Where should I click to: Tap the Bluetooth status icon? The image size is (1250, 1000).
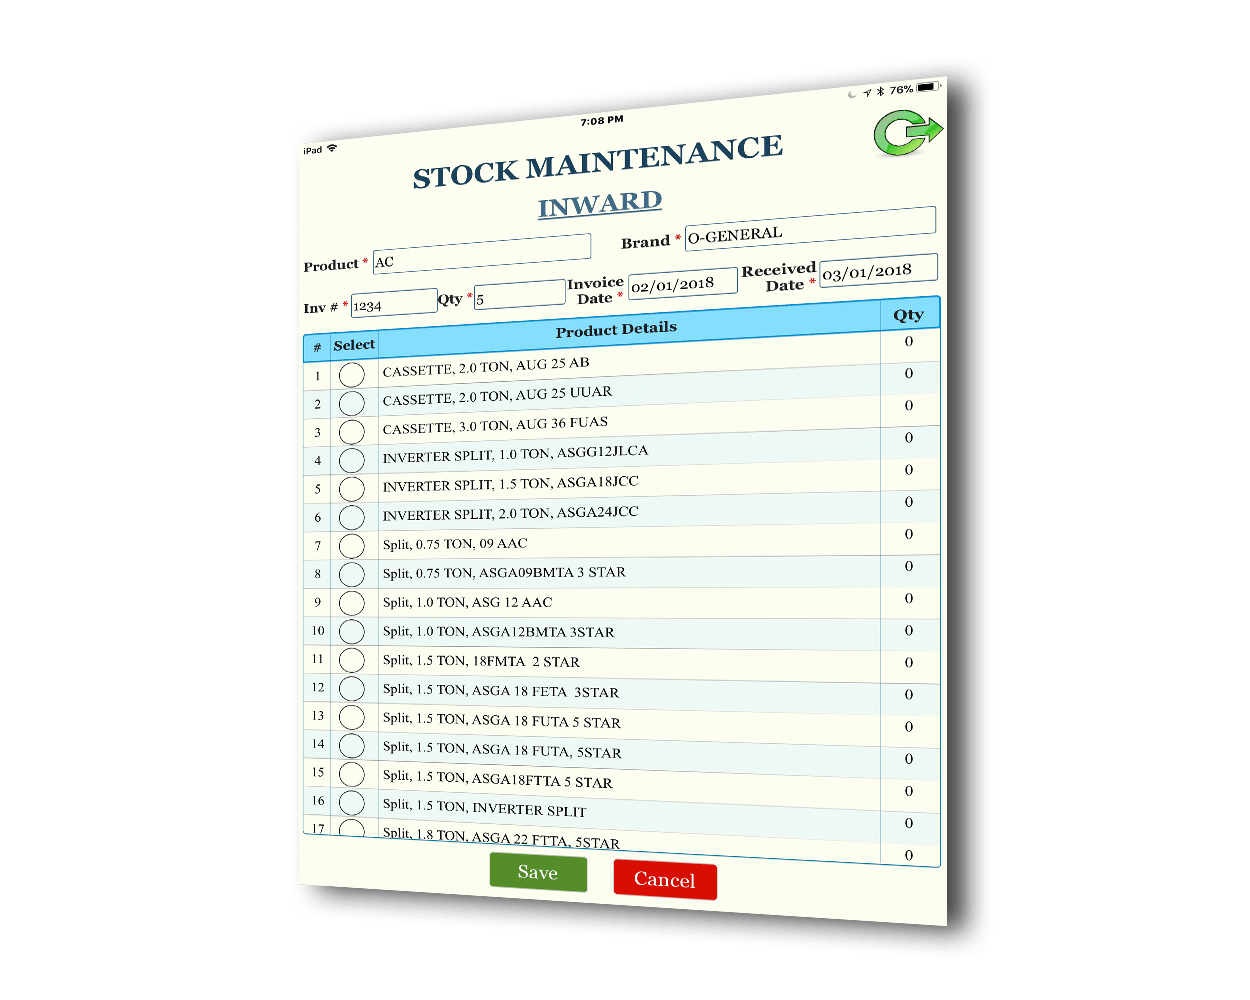pyautogui.click(x=880, y=91)
